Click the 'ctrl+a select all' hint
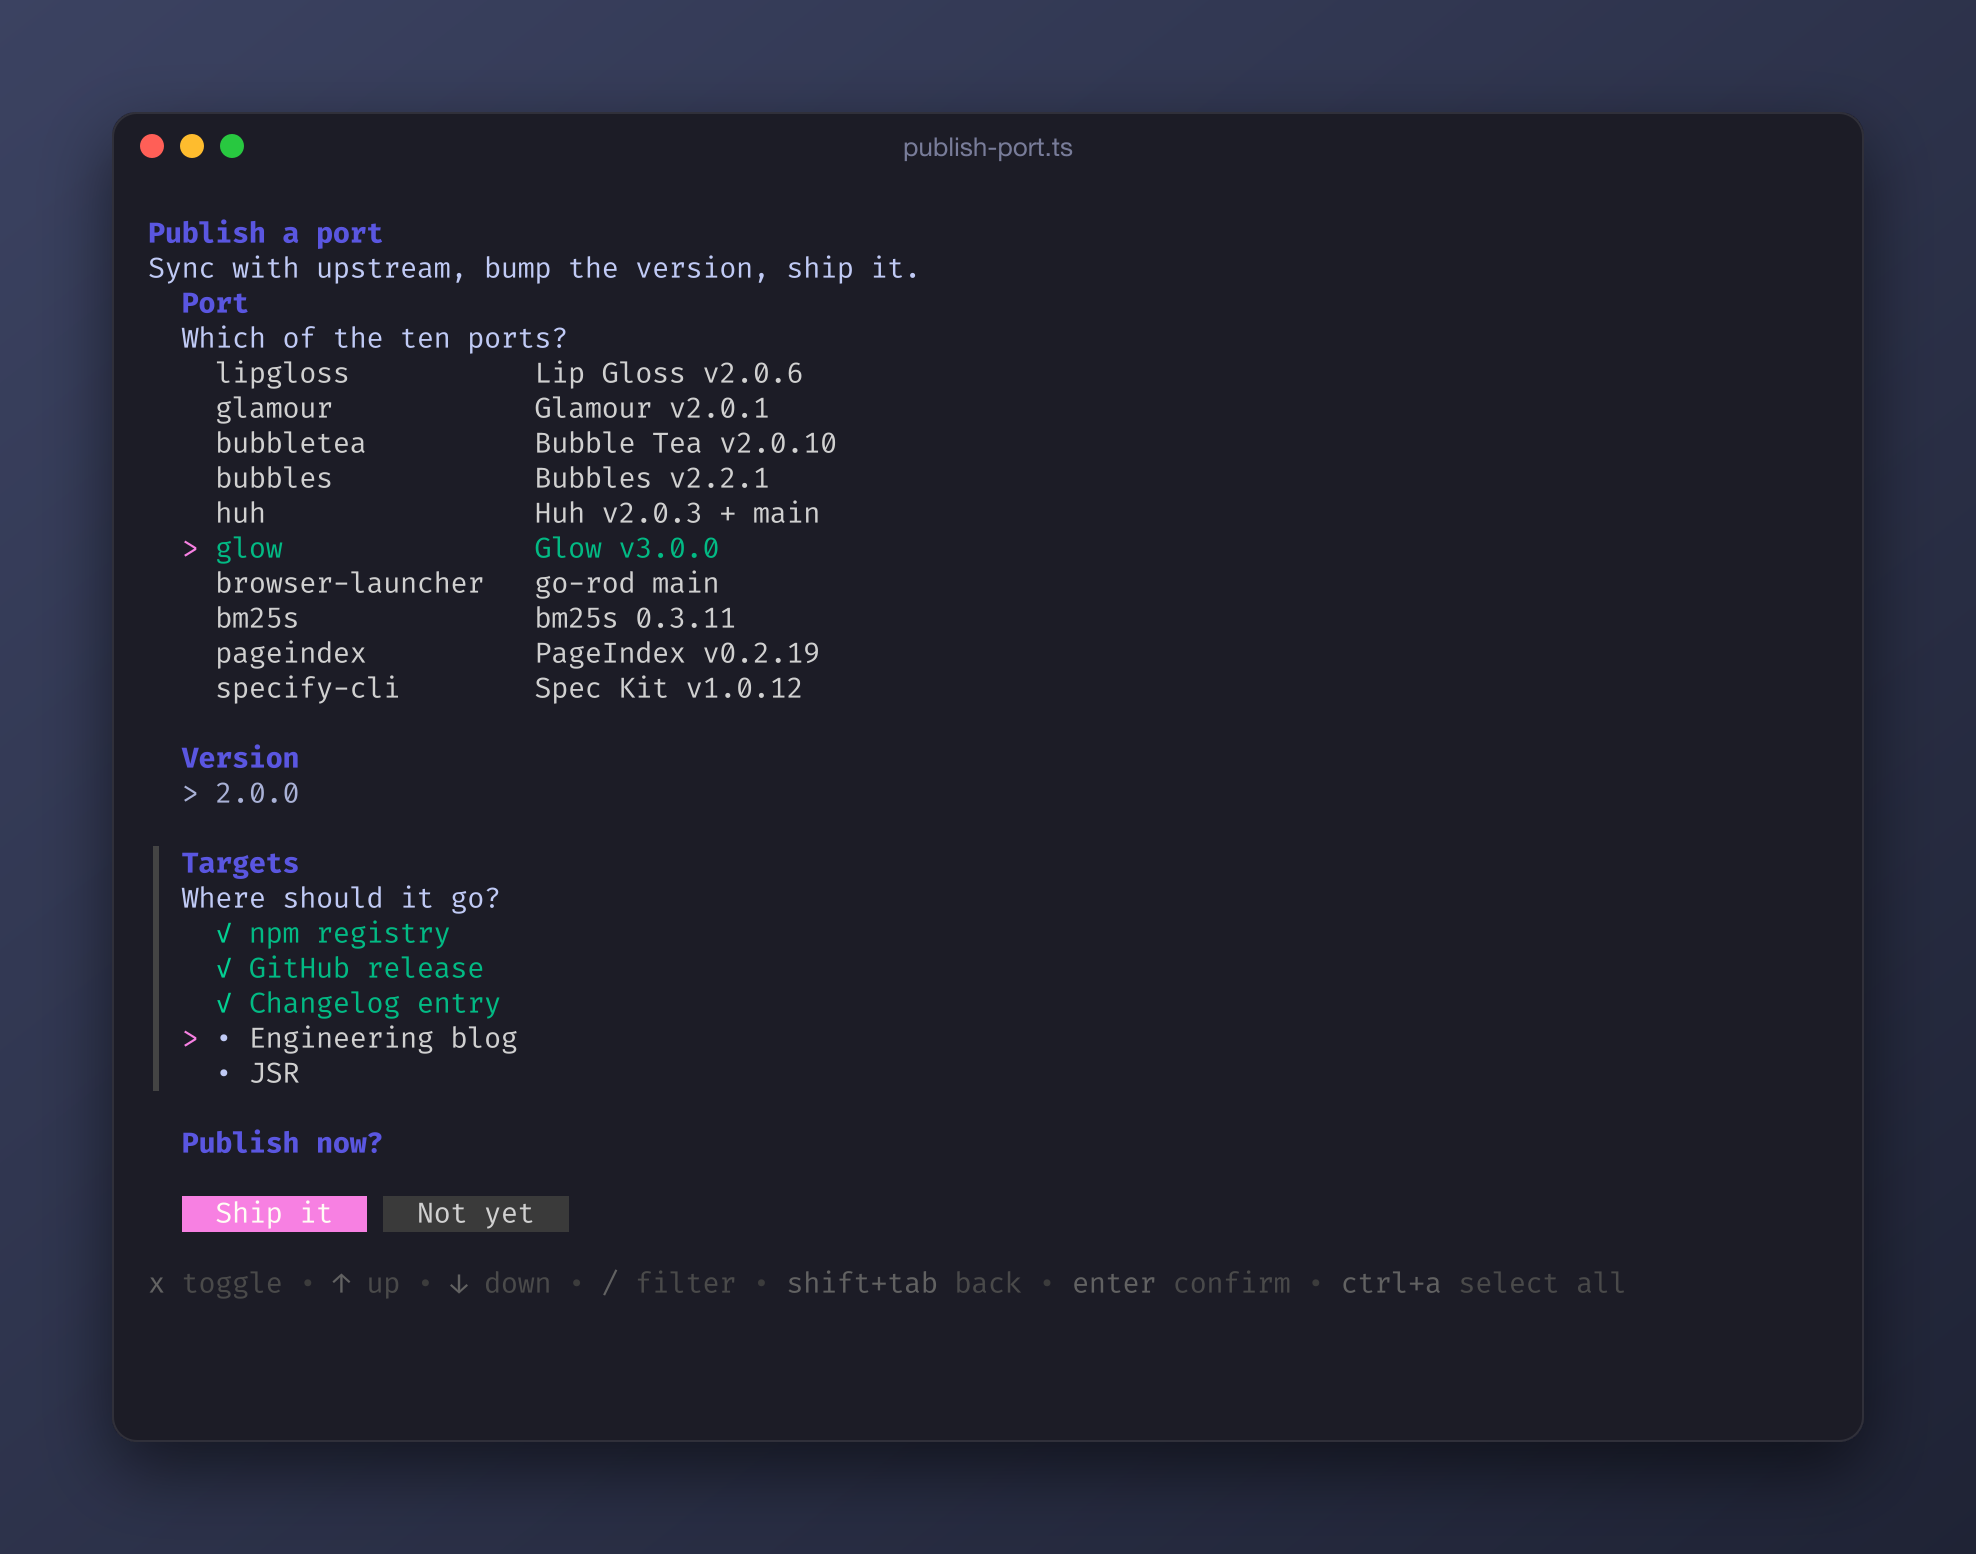Screen dimensions: 1976x1554 coord(1483,1283)
